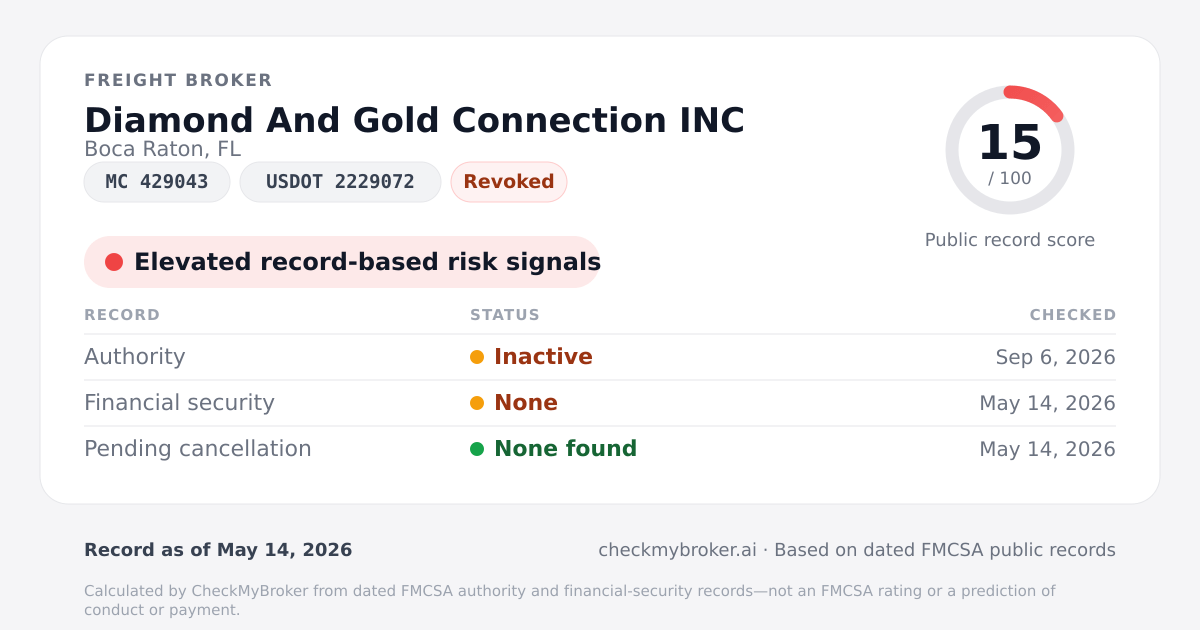
Task: Click the circular score gauge showing 15
Action: click(1010, 150)
